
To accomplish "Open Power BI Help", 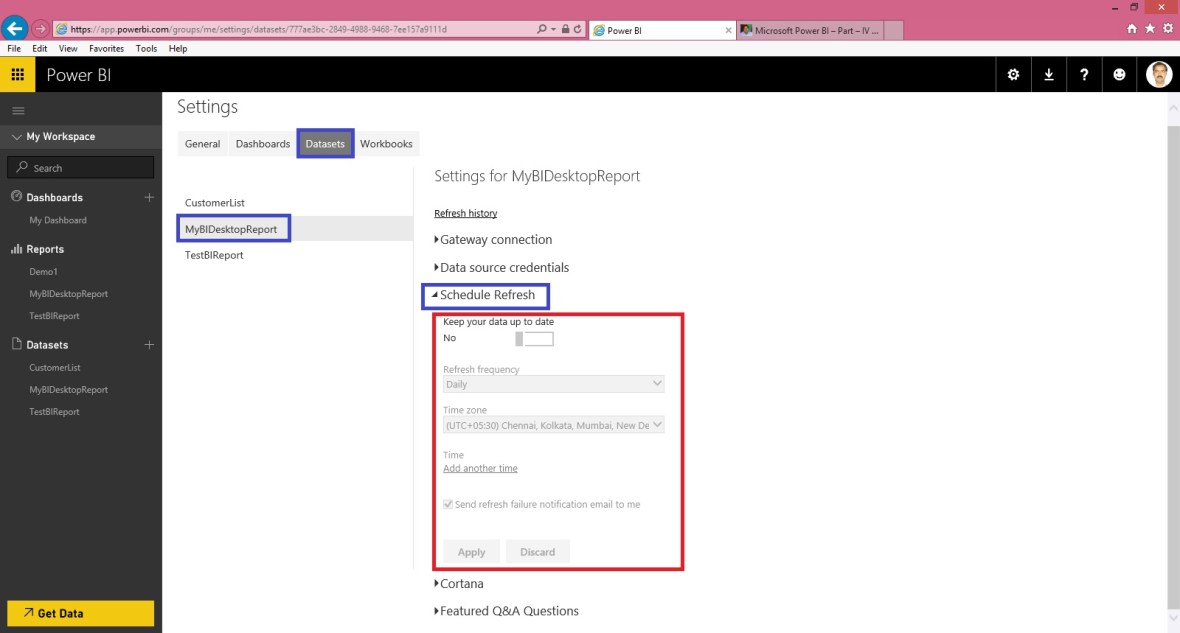I will 1084,74.
